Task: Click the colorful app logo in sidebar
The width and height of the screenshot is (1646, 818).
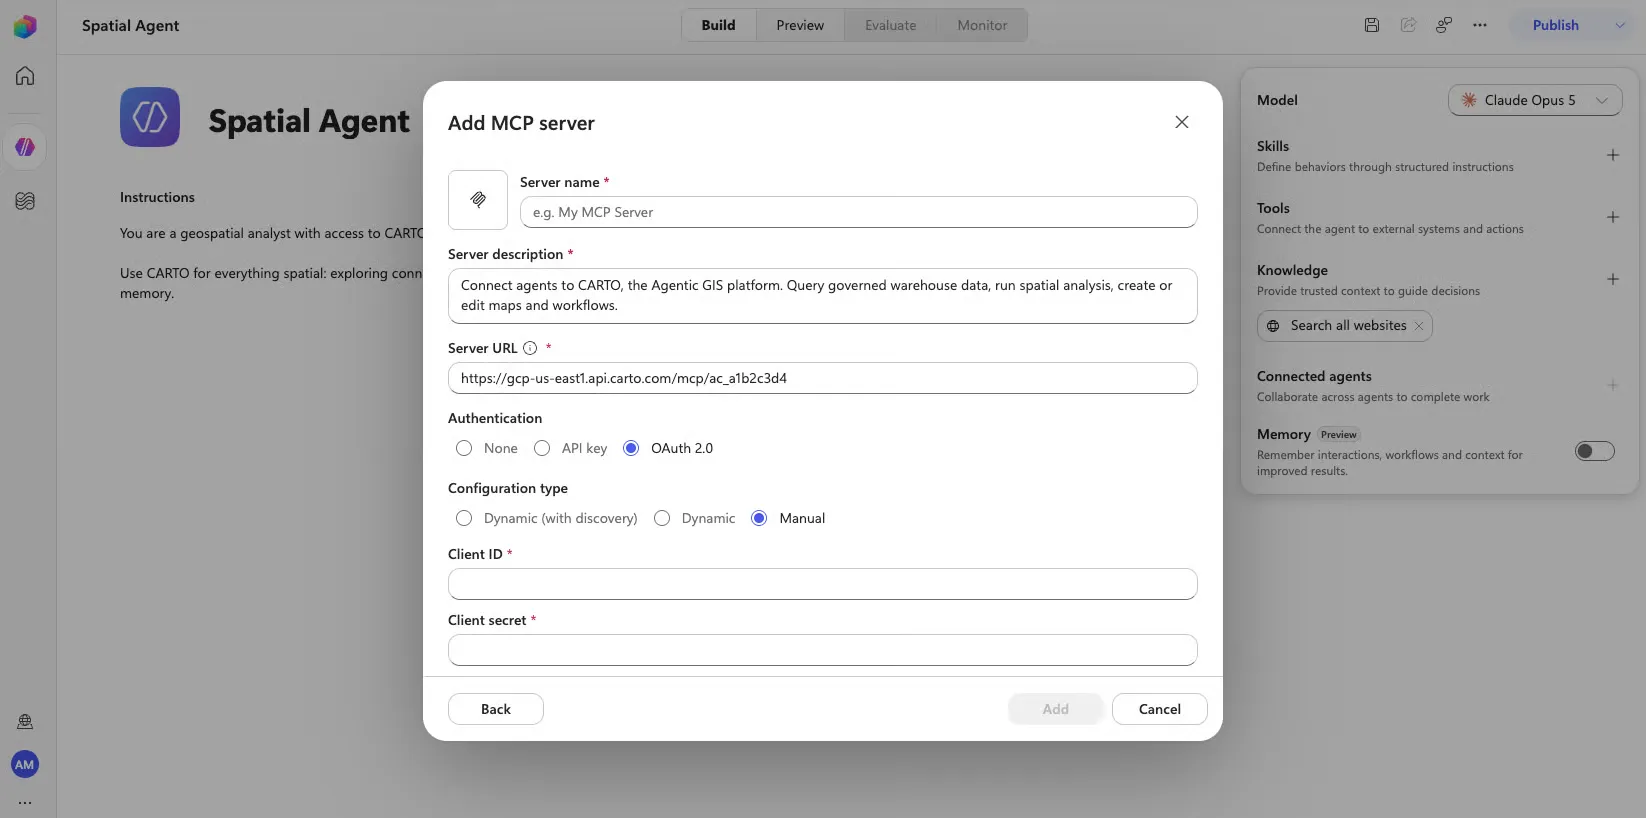Action: (x=25, y=26)
